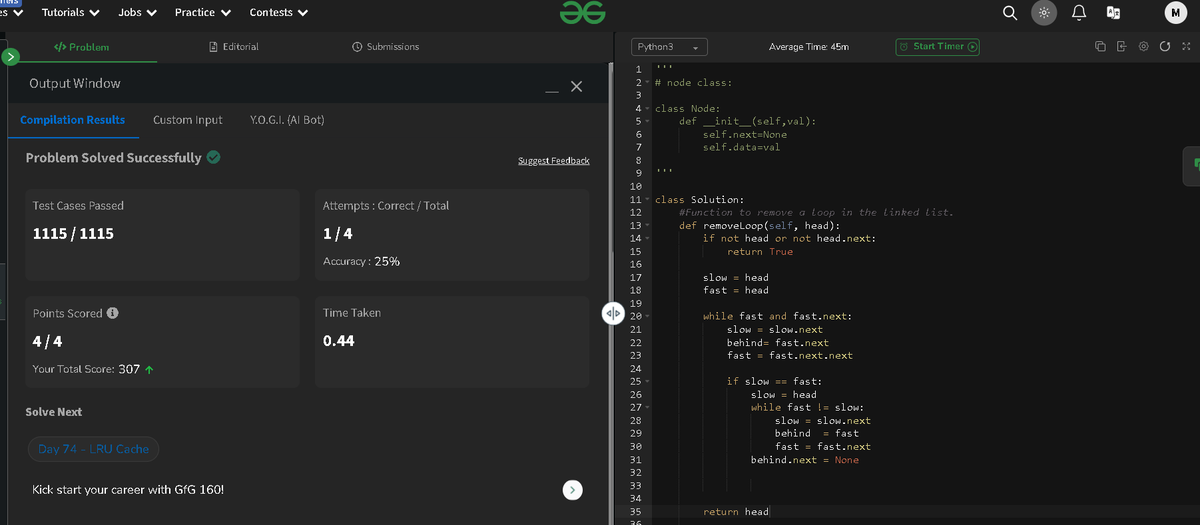Collapse code fold at line 11

click(x=647, y=200)
